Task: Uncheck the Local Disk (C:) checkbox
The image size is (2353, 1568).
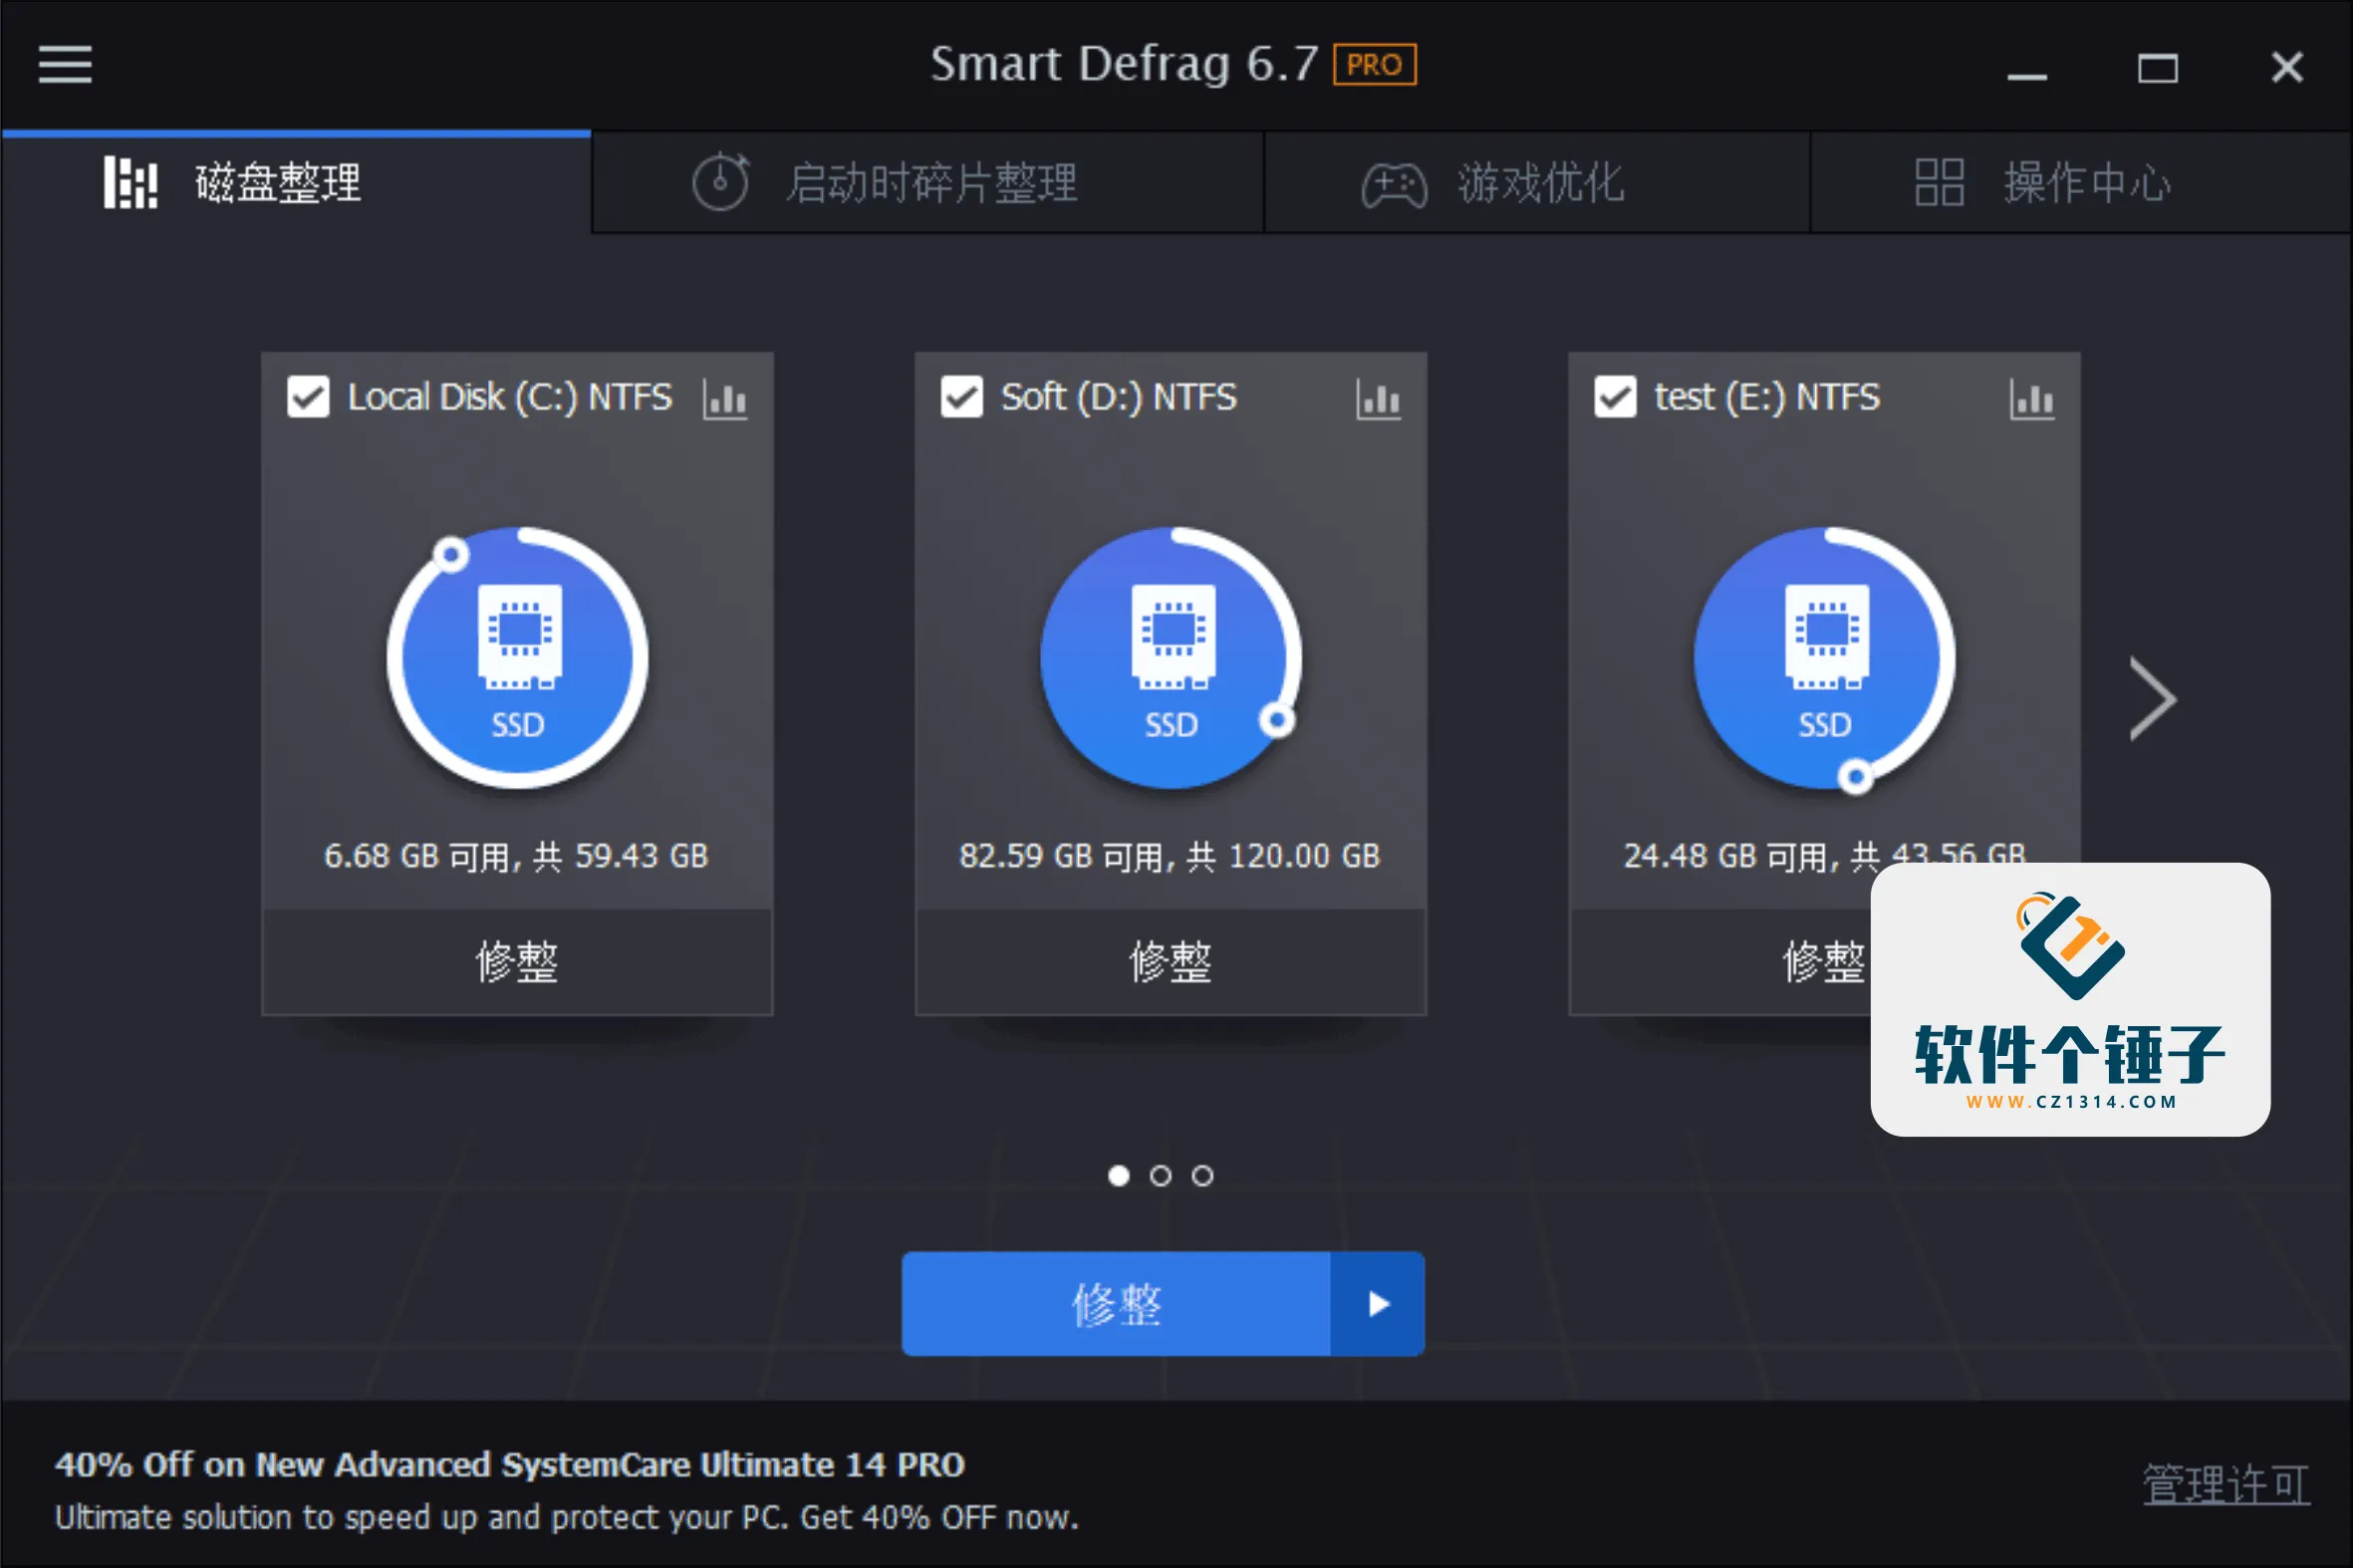Action: click(308, 397)
